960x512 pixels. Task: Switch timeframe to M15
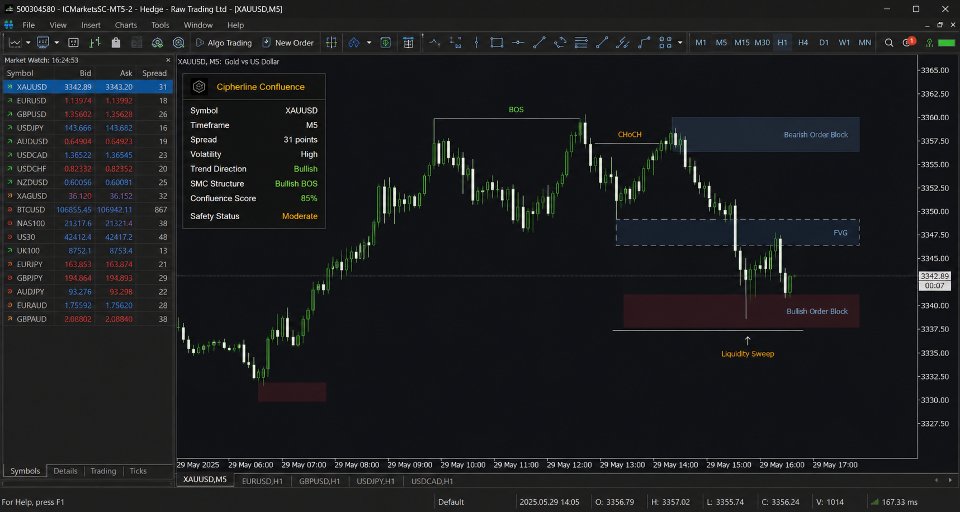[x=741, y=43]
